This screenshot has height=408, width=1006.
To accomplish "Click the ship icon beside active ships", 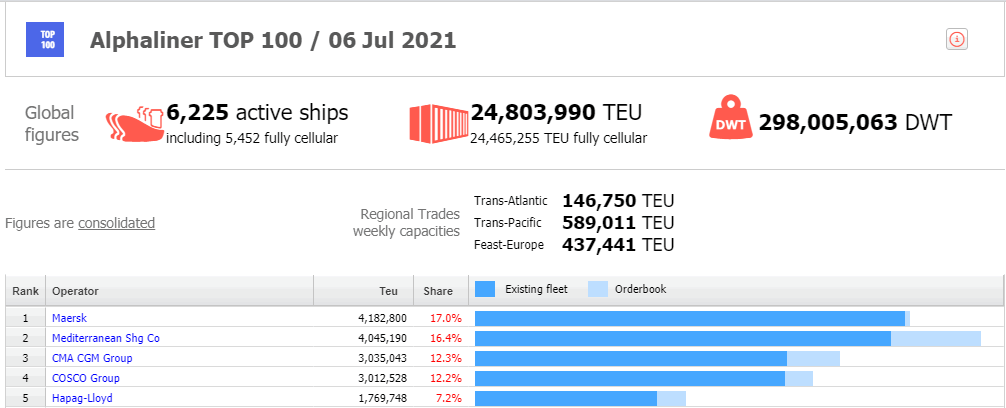I will tap(133, 123).
